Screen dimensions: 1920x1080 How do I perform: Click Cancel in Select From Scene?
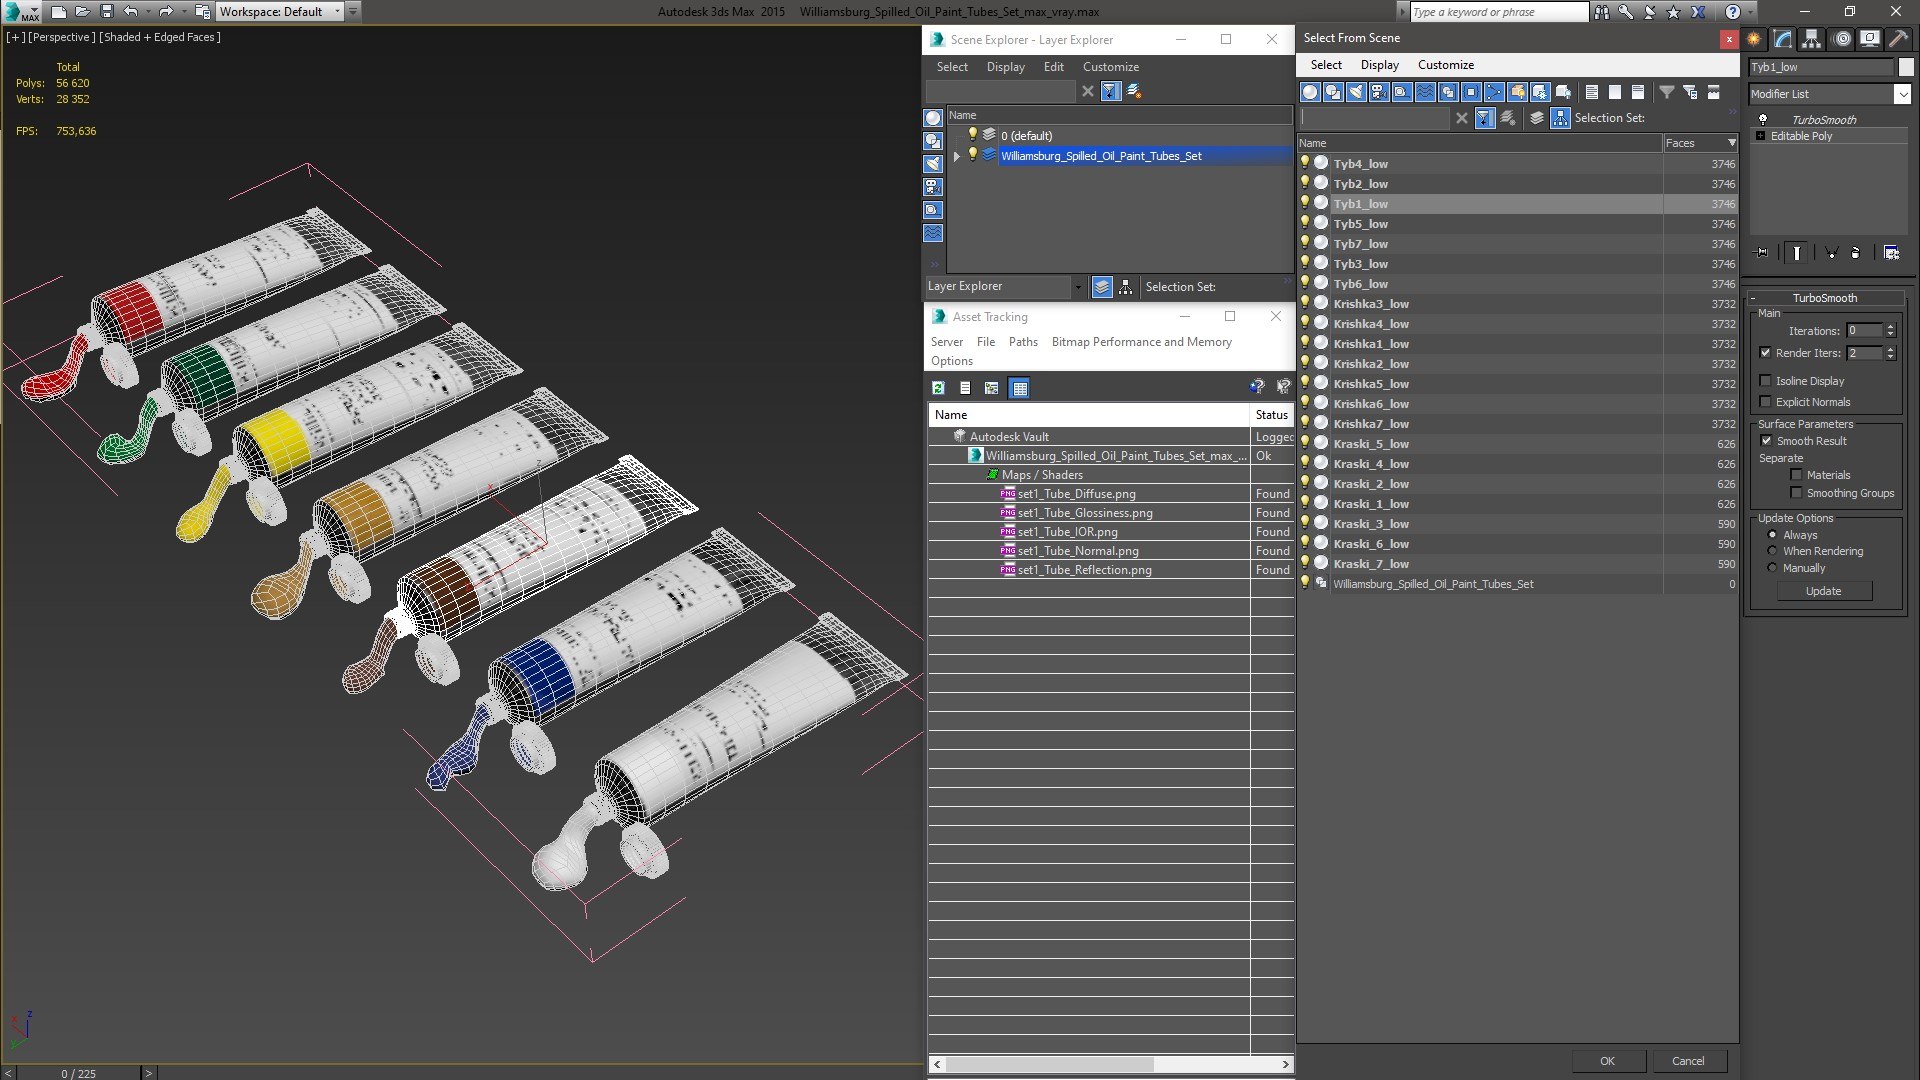pyautogui.click(x=1688, y=1061)
